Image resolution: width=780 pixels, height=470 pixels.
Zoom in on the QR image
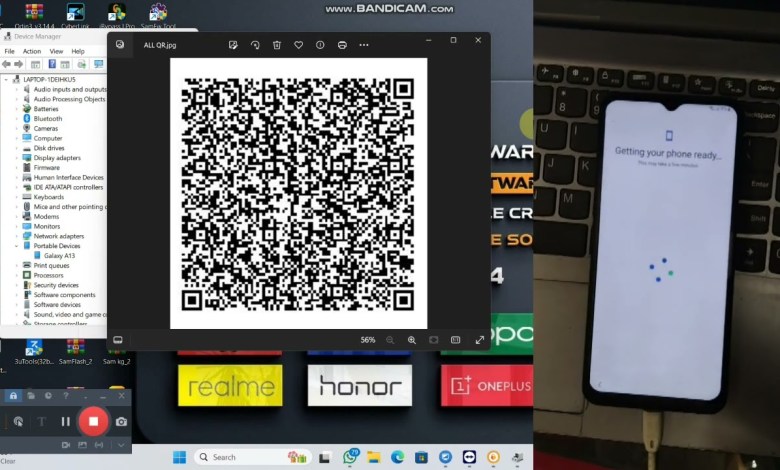(411, 340)
